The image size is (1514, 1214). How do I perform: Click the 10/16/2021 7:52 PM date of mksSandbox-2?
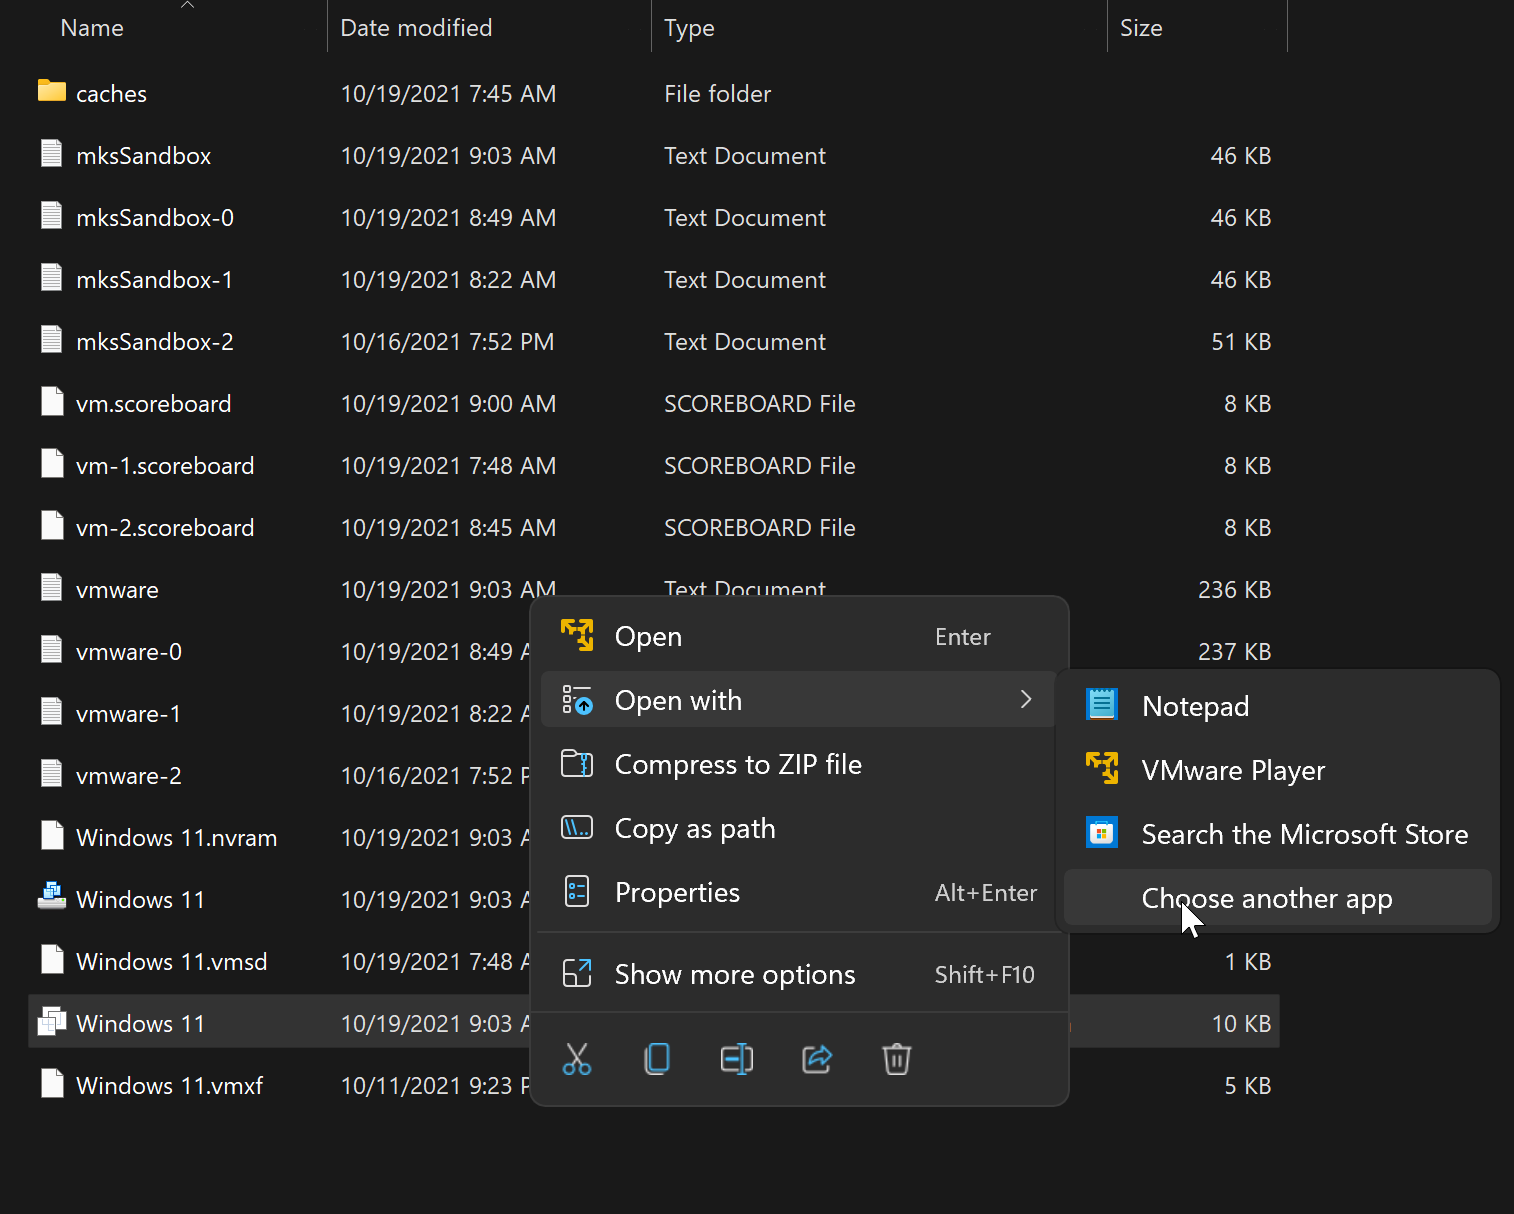[447, 342]
